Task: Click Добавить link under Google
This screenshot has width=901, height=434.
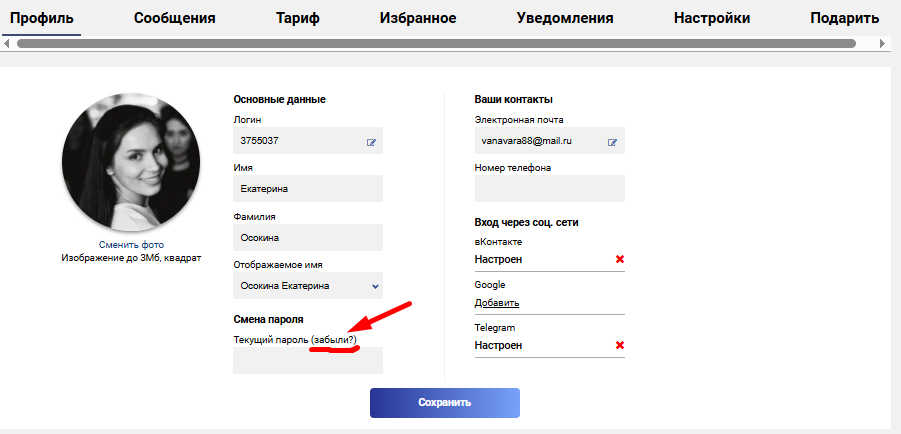Action: pos(497,302)
